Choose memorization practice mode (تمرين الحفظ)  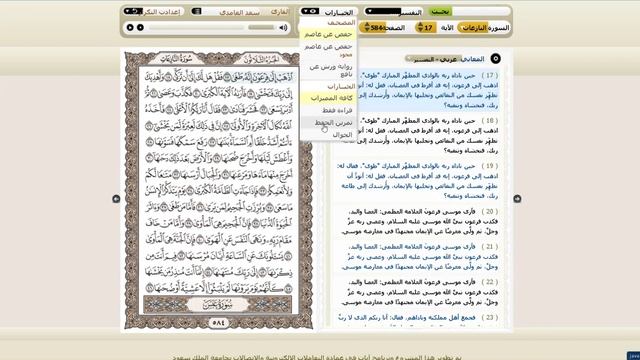coord(329,122)
